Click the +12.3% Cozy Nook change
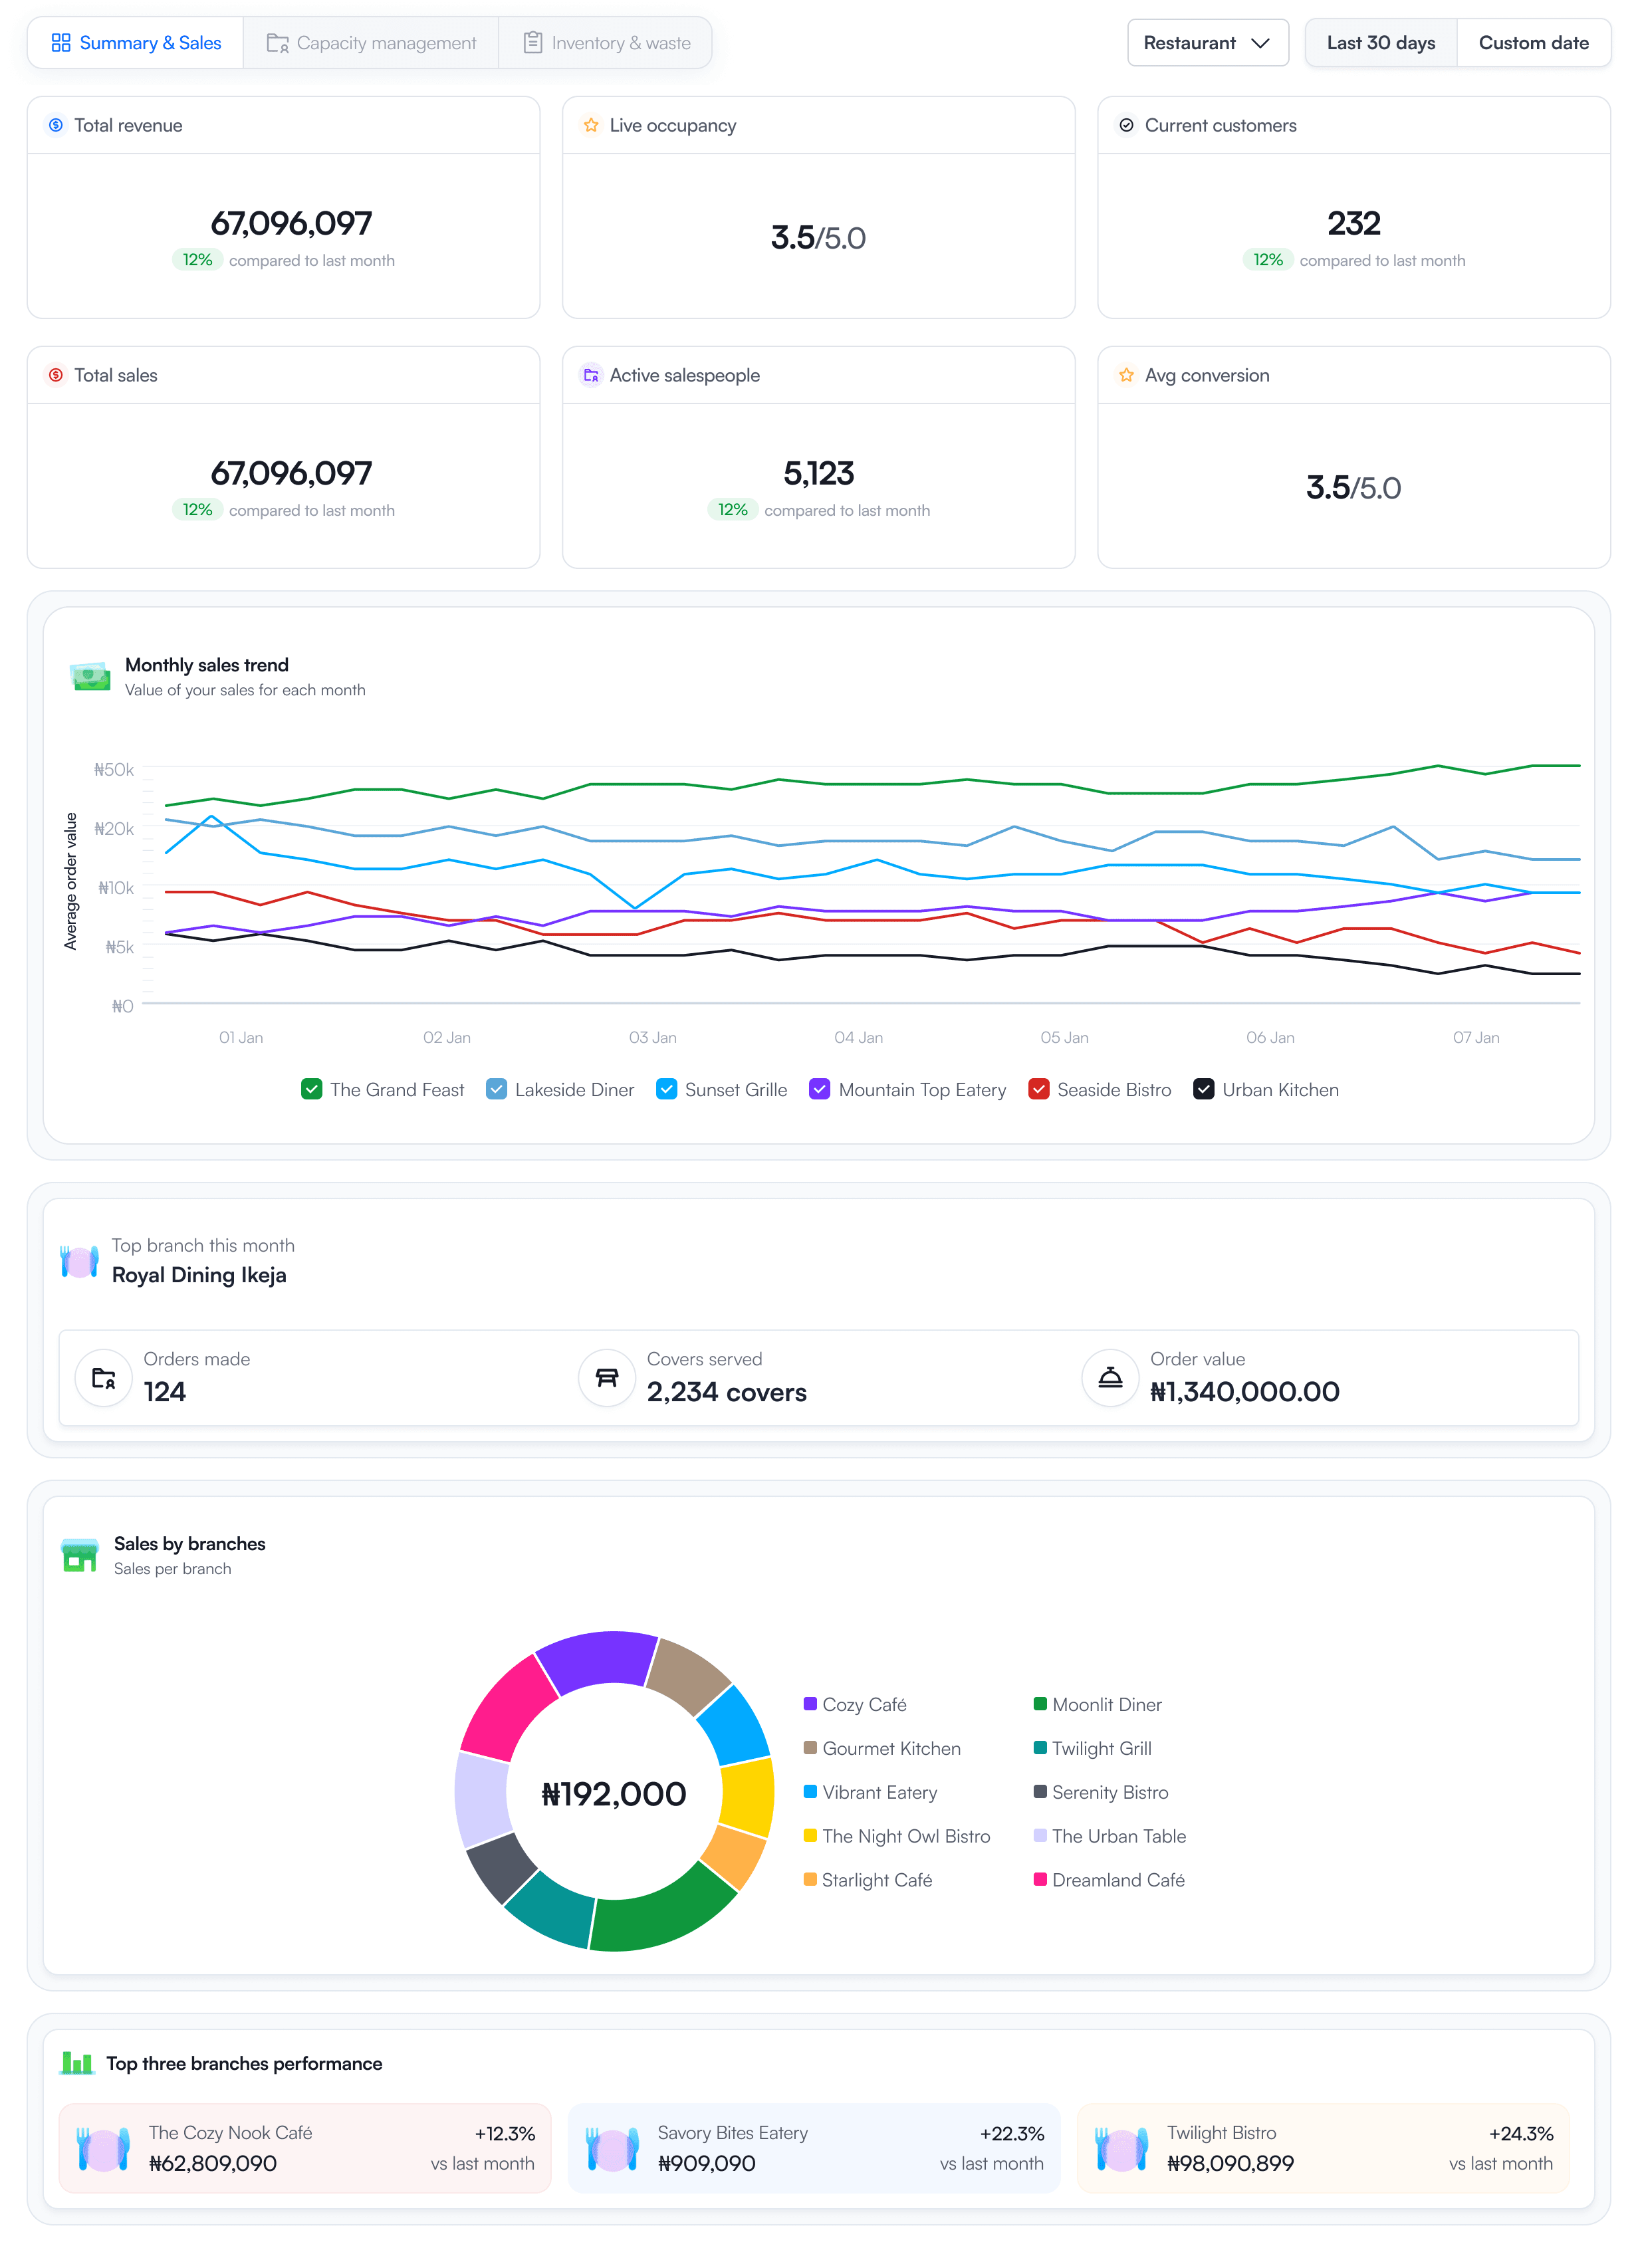The width and height of the screenshot is (1638, 2268). pyautogui.click(x=504, y=2133)
